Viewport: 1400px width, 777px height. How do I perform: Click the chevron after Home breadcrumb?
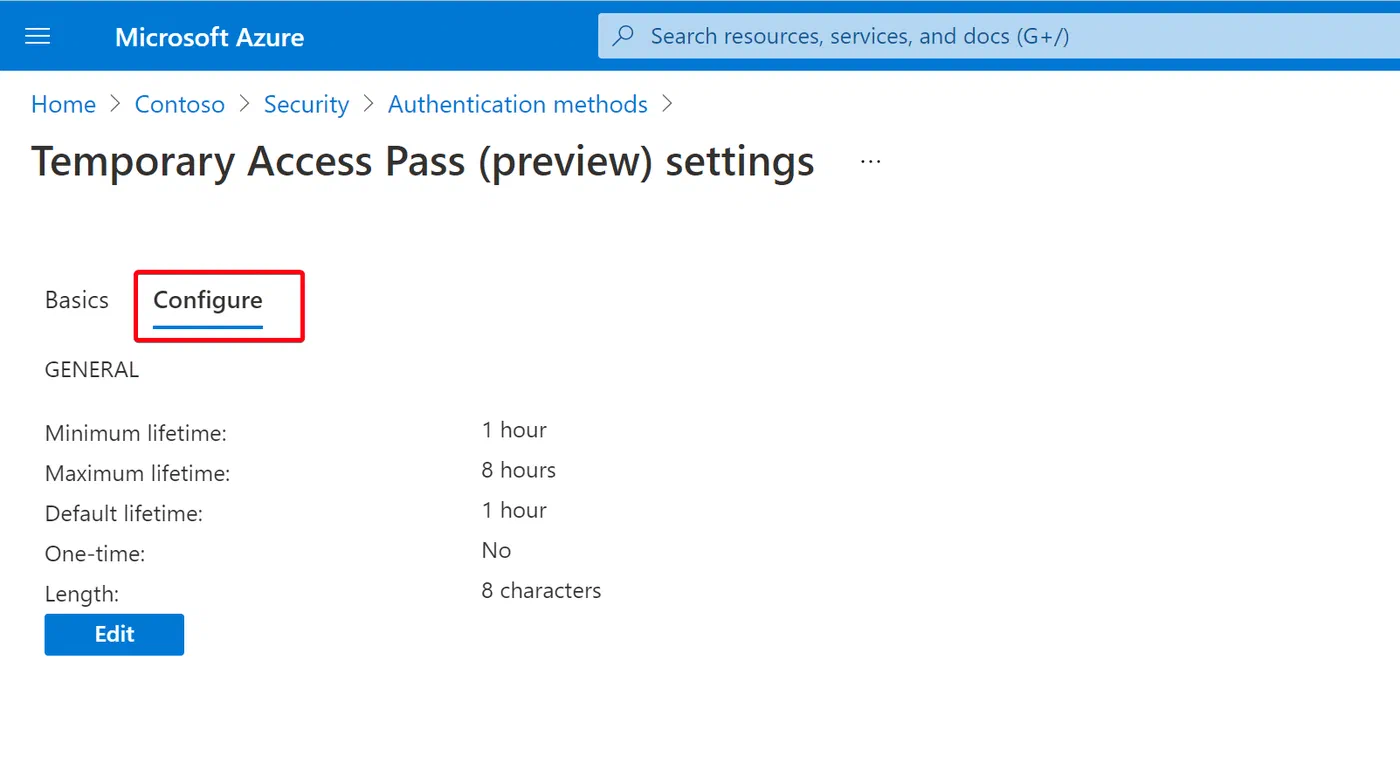[115, 104]
